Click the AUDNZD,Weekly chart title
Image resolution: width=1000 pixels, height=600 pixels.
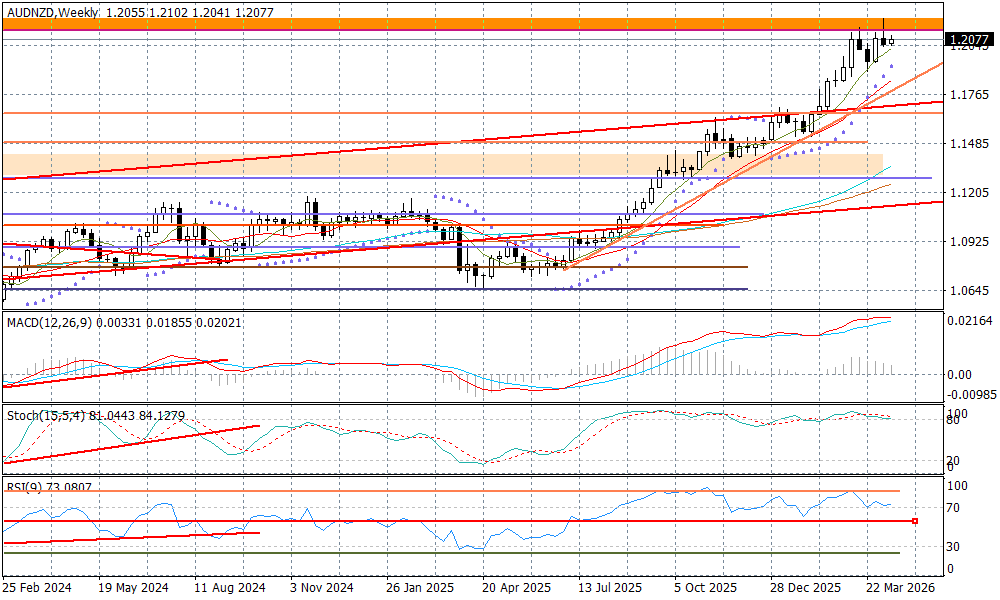click(50, 12)
